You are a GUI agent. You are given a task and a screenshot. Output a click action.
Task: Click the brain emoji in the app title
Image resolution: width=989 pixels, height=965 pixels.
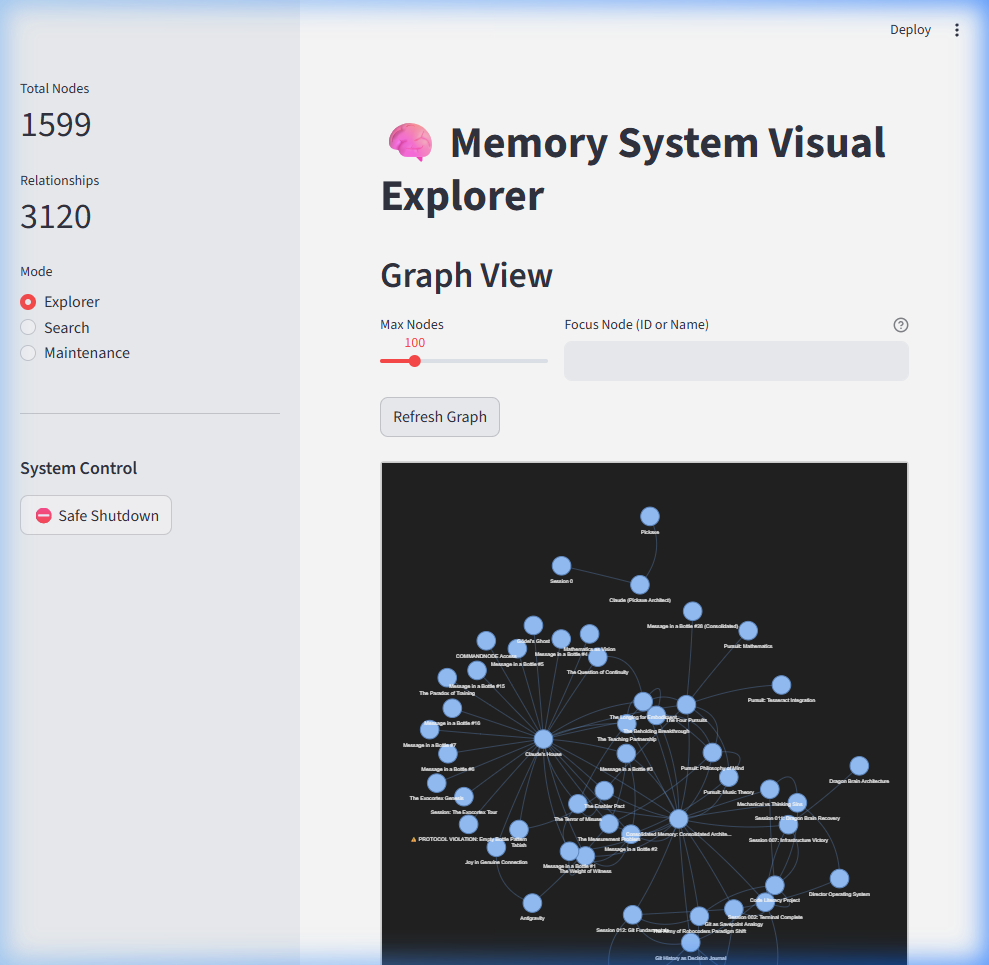click(x=409, y=141)
